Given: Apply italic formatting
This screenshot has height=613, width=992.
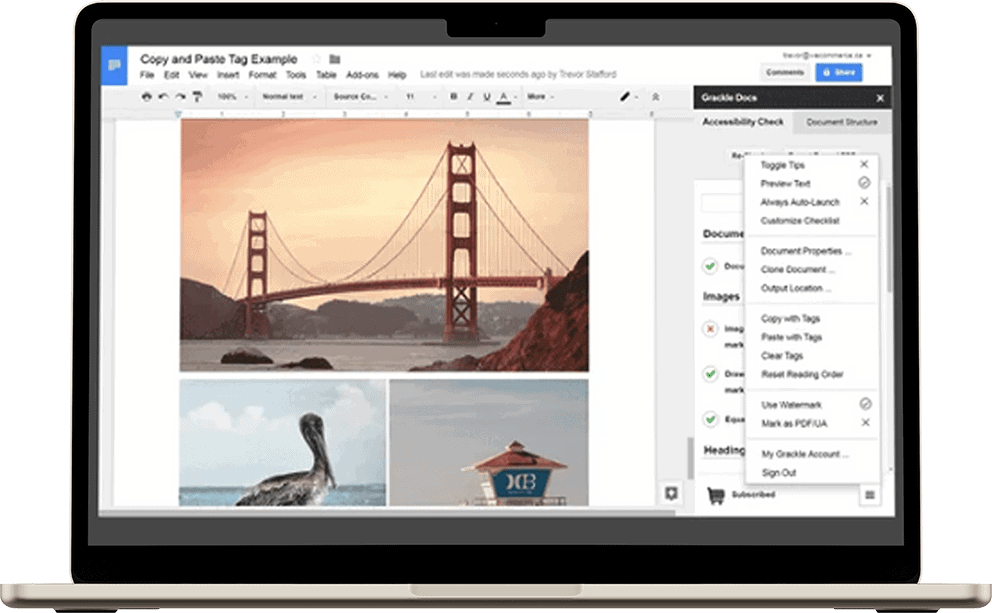Looking at the screenshot, I should click(x=470, y=97).
